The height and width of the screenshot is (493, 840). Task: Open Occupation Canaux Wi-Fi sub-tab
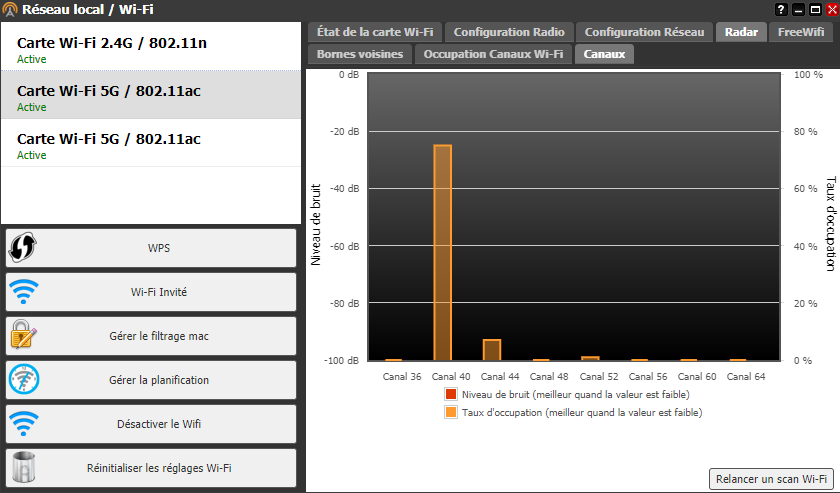pyautogui.click(x=493, y=54)
